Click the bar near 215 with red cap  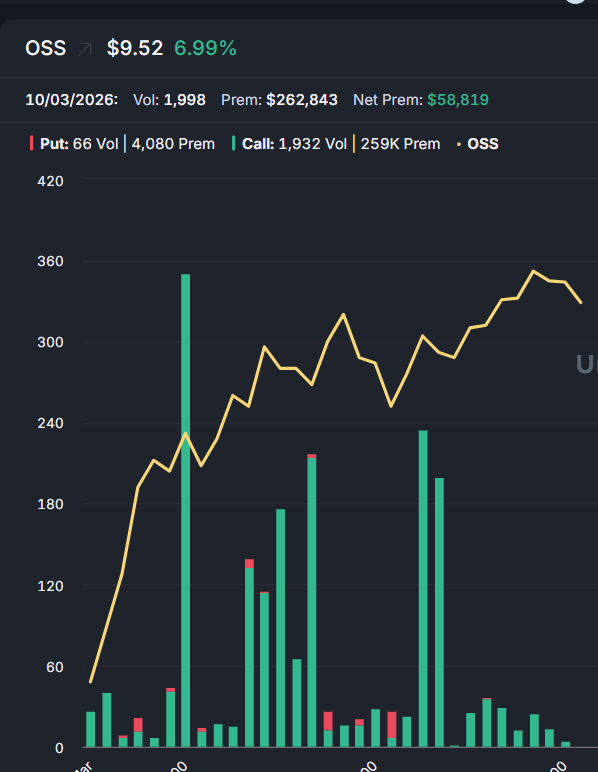pyautogui.click(x=312, y=601)
